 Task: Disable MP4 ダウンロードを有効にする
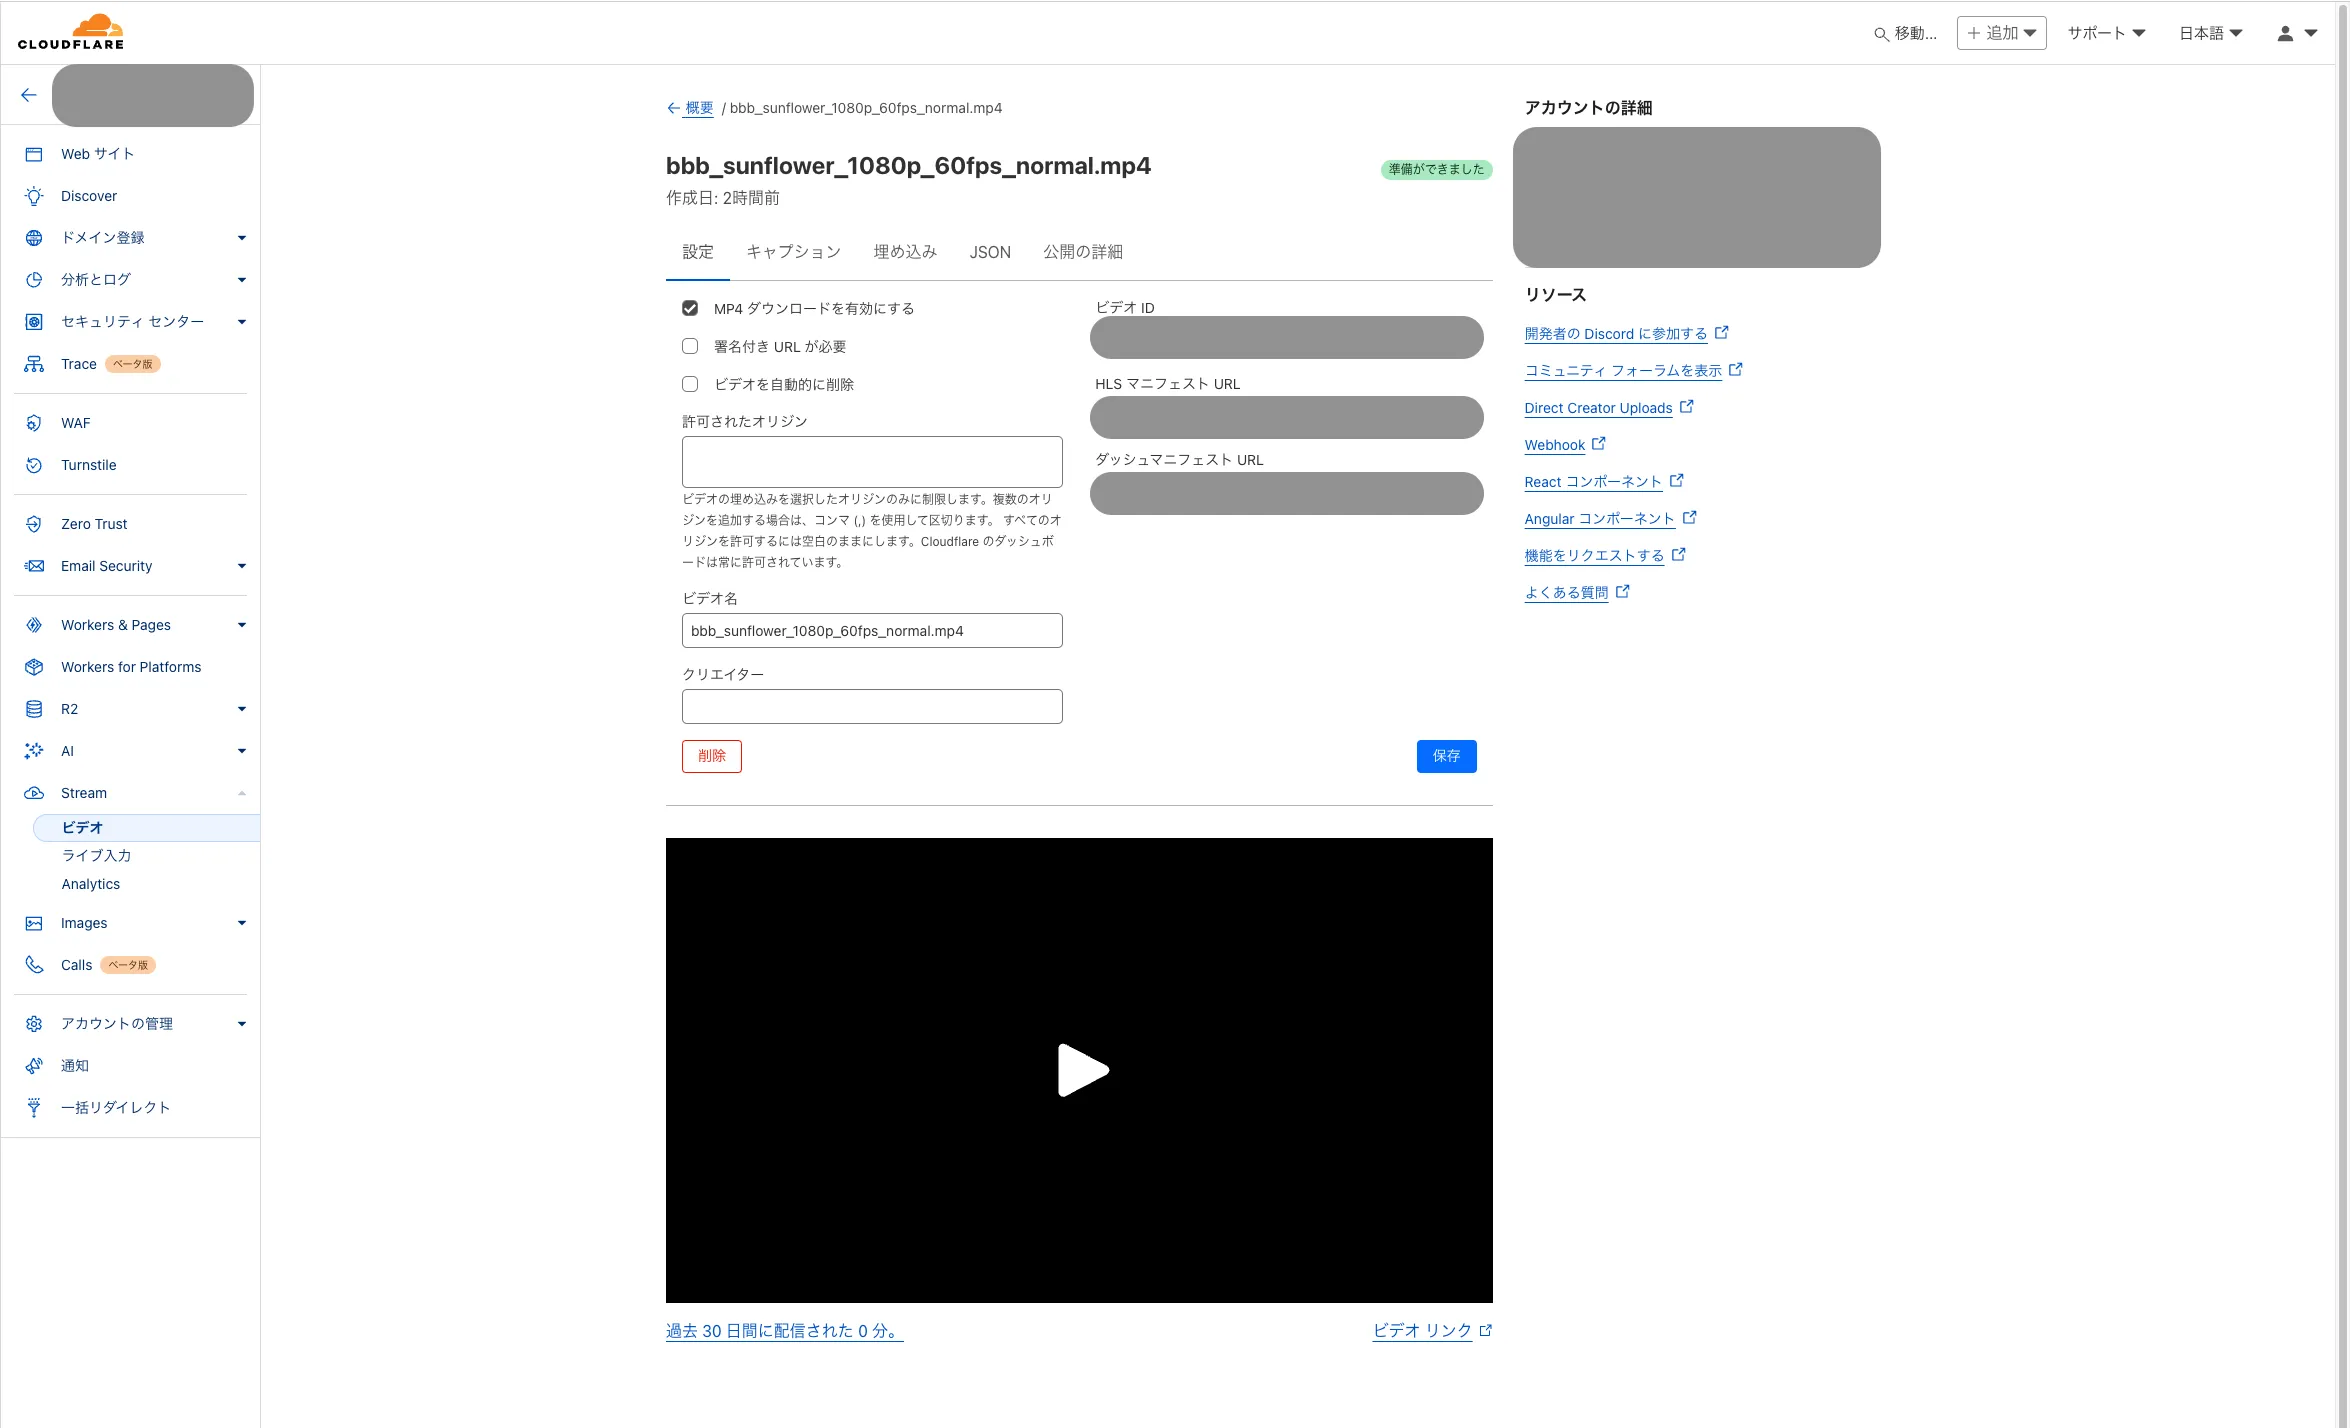click(x=690, y=308)
